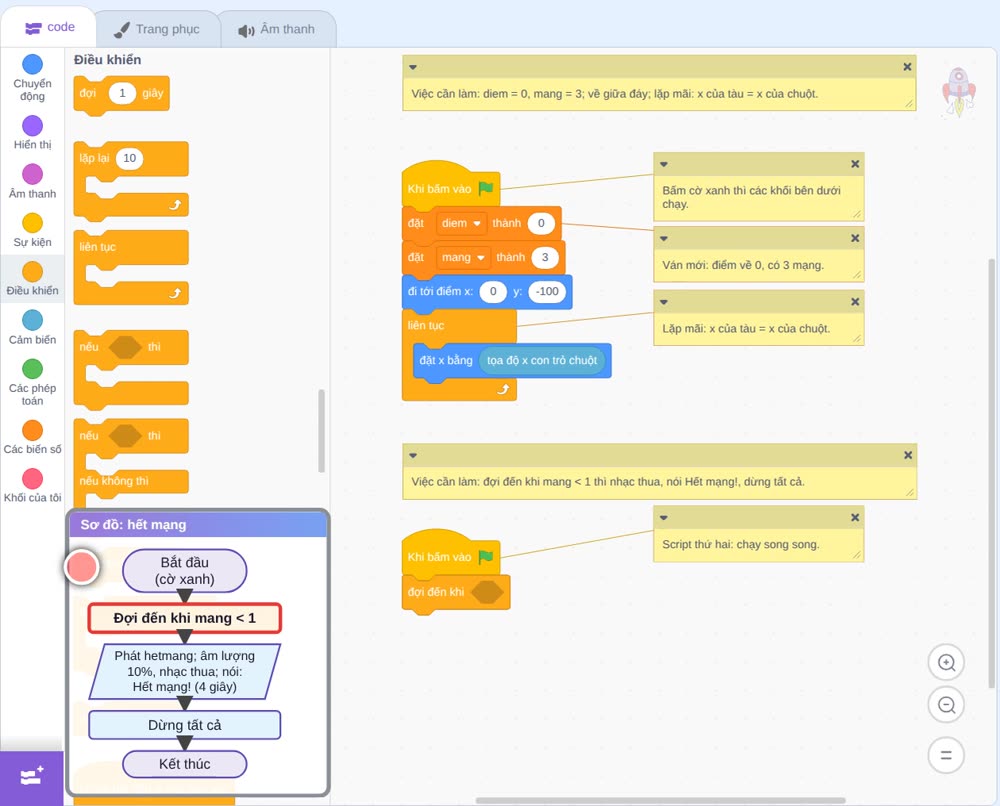Select the Sự kiện category circle
Image resolution: width=1000 pixels, height=806 pixels.
tap(33, 223)
